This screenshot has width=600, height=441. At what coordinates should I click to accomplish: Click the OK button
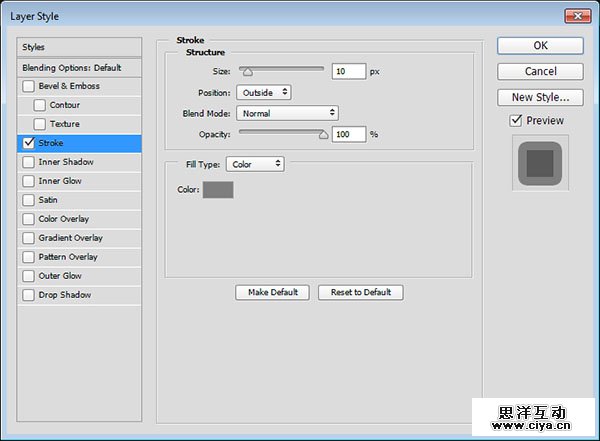pyautogui.click(x=540, y=46)
